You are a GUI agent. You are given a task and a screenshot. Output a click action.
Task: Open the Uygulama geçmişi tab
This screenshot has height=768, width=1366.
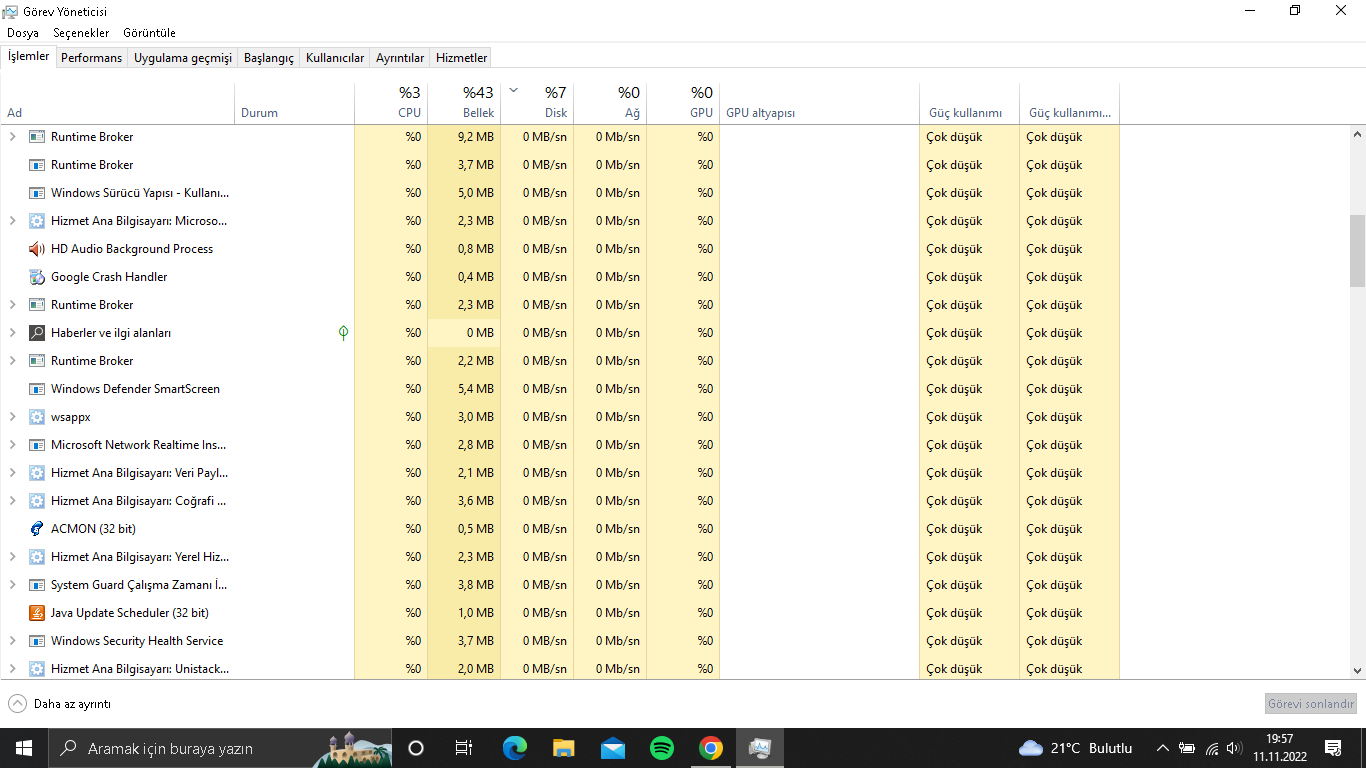pyautogui.click(x=183, y=58)
